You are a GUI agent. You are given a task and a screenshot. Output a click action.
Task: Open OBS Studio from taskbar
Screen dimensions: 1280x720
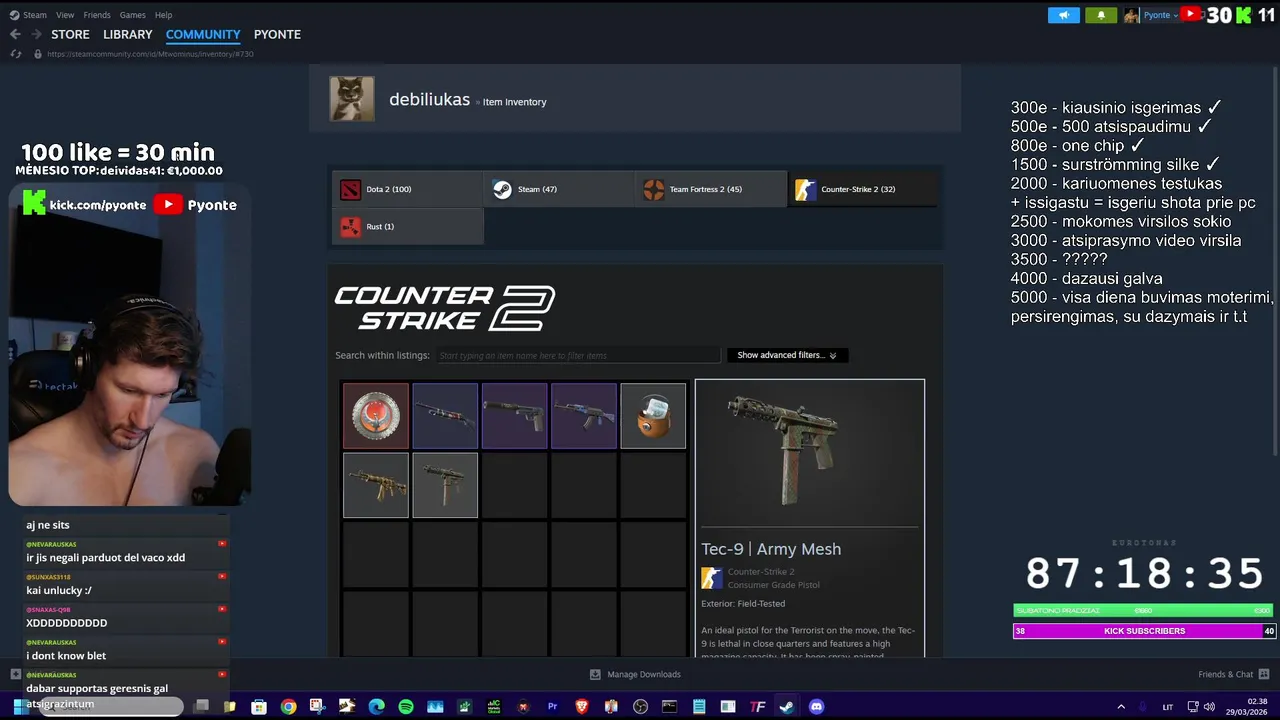coord(641,707)
